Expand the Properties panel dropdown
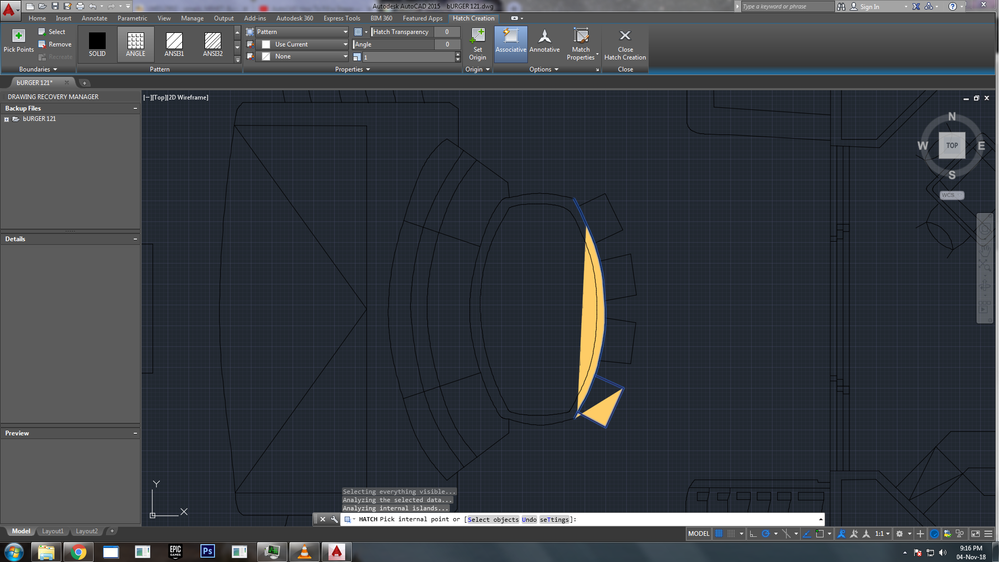Image resolution: width=999 pixels, height=562 pixels. pos(352,69)
